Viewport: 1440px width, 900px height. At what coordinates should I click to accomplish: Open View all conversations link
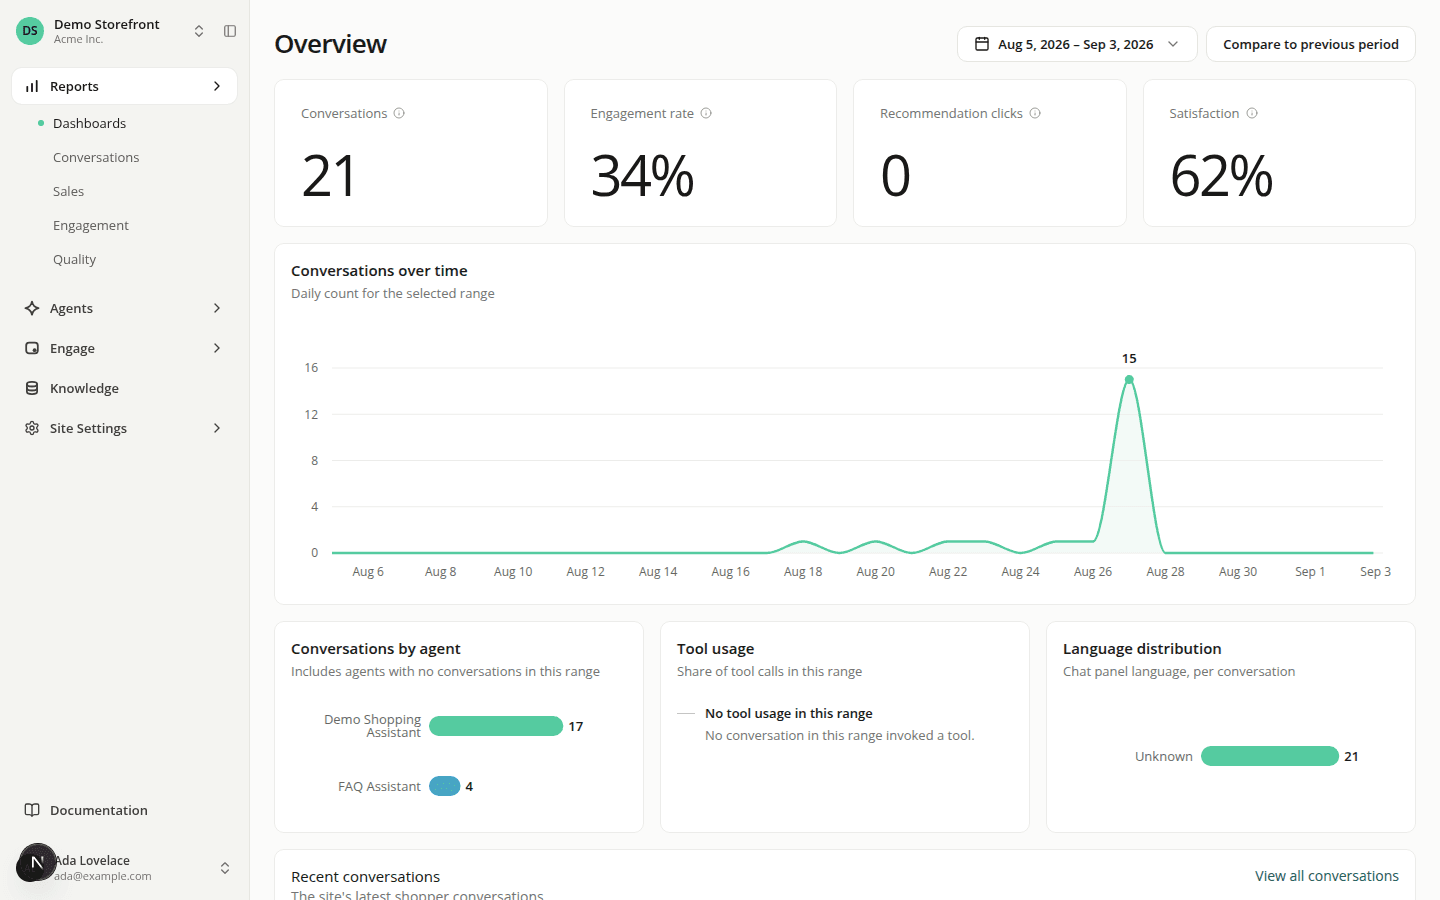(1327, 876)
